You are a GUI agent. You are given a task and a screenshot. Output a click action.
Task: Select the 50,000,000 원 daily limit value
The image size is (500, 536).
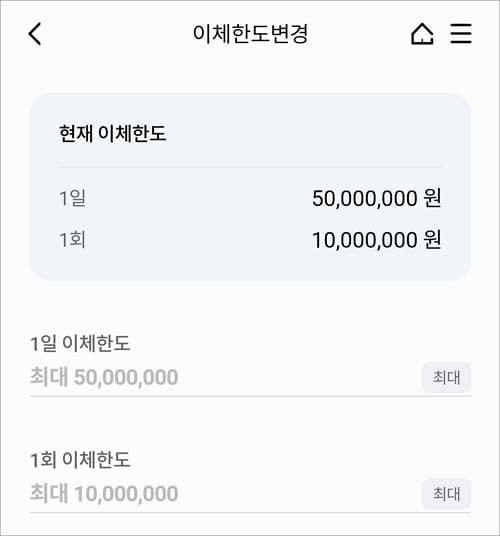pos(377,198)
